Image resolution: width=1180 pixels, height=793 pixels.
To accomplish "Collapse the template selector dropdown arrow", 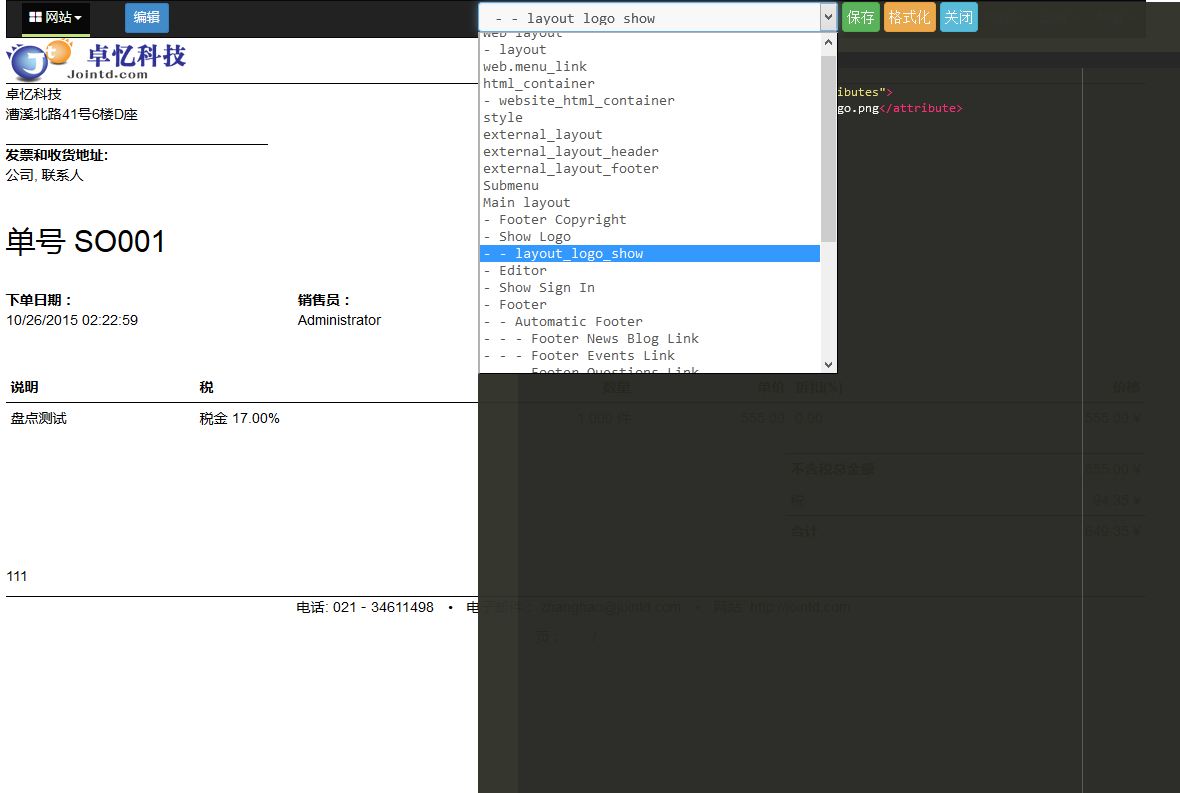I will pyautogui.click(x=828, y=17).
